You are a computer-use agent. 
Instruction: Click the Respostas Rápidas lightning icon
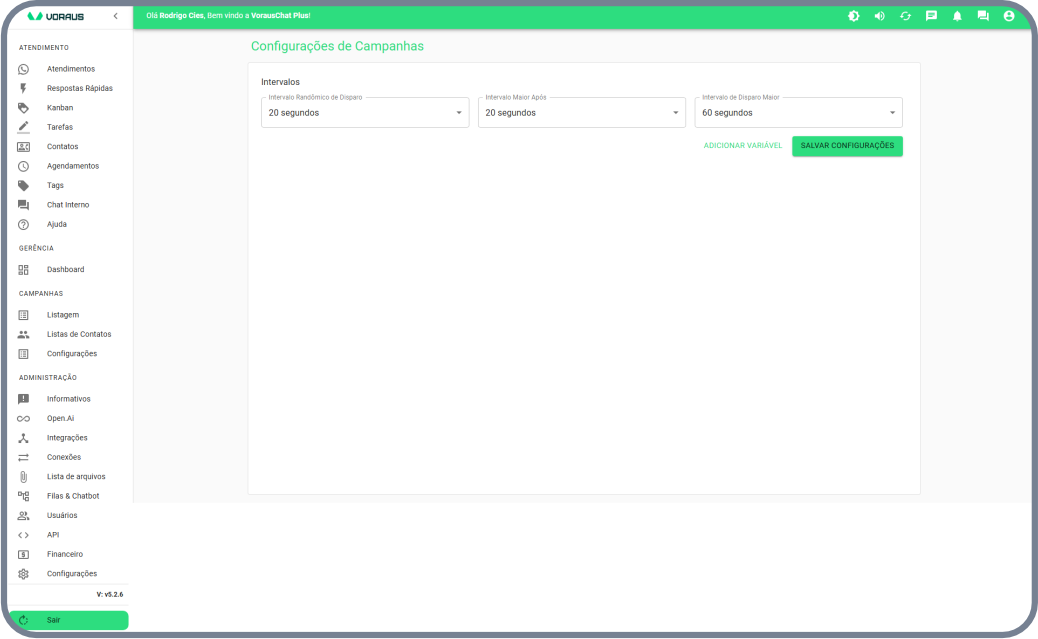tap(24, 88)
